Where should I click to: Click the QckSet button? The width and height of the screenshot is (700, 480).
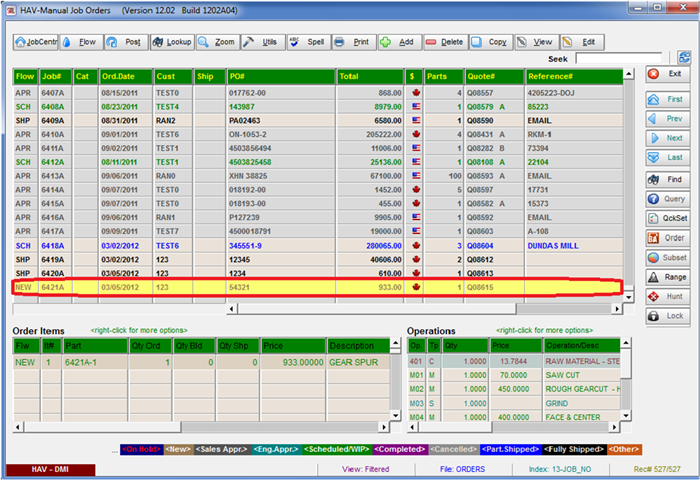coord(667,218)
